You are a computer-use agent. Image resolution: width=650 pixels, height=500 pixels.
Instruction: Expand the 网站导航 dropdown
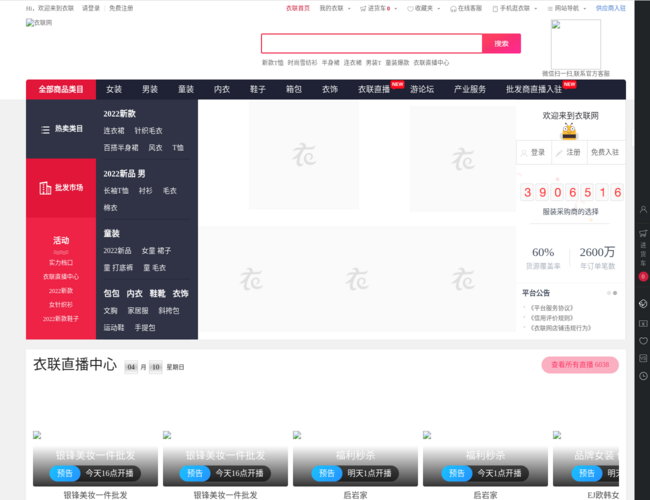(568, 7)
